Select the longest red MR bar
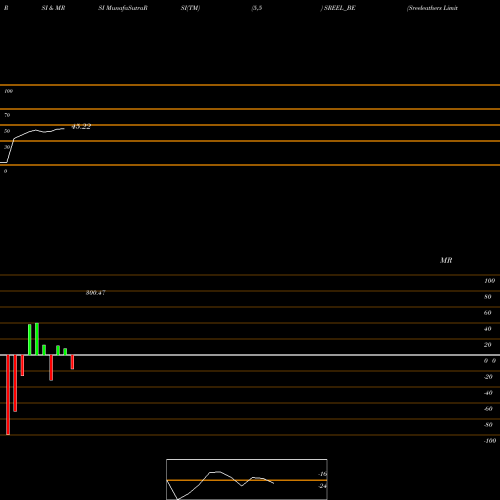Image resolution: width=500 pixels, height=500 pixels. tap(8, 395)
